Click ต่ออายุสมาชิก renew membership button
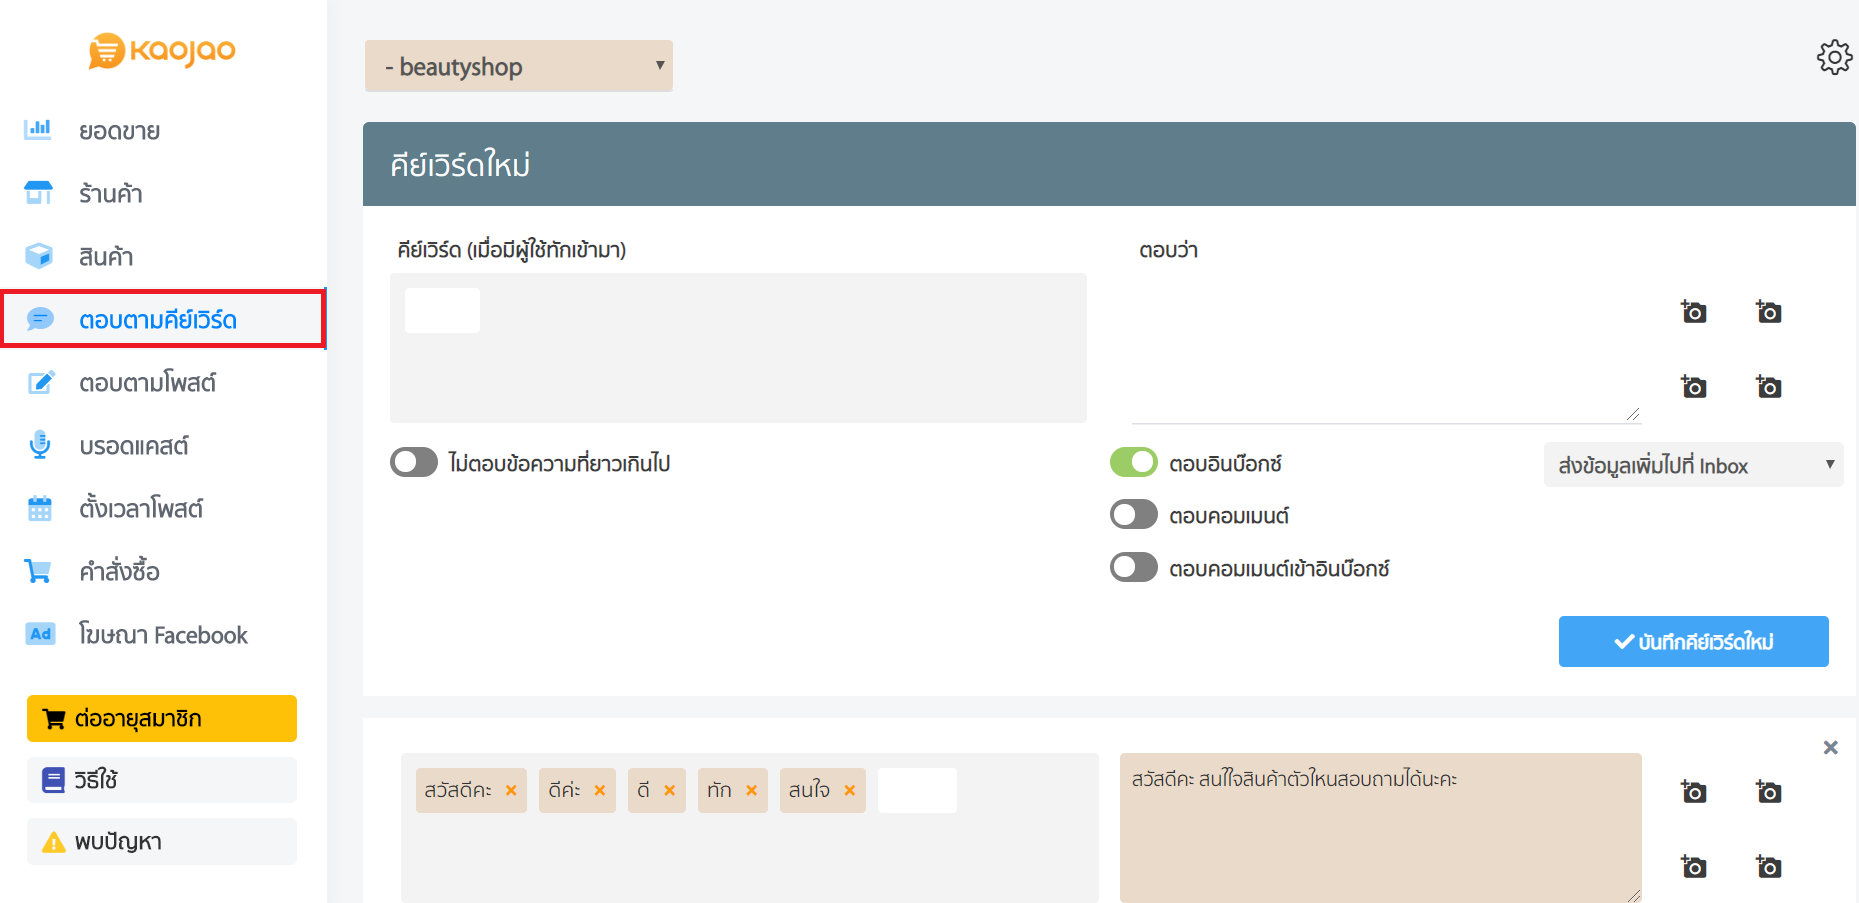The width and height of the screenshot is (1859, 903). point(162,718)
